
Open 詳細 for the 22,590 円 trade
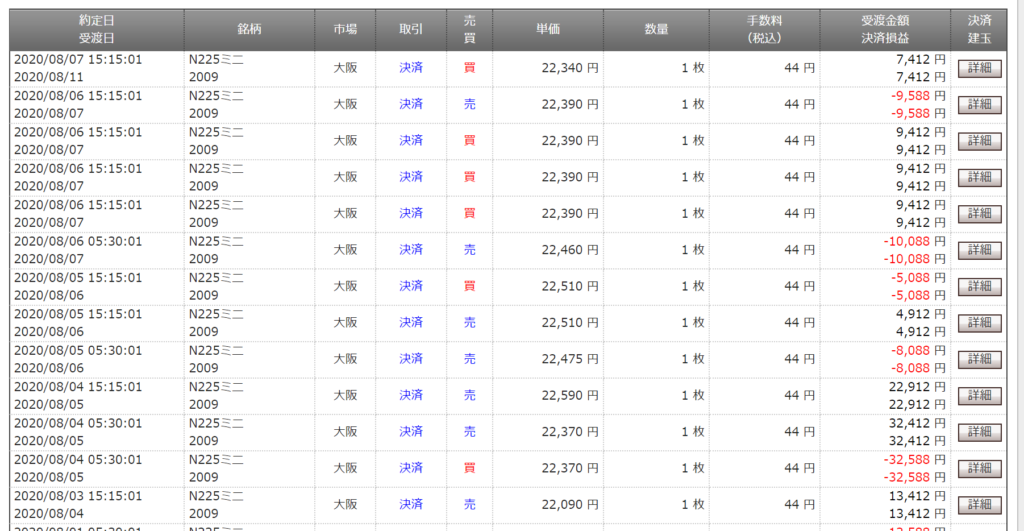[979, 396]
